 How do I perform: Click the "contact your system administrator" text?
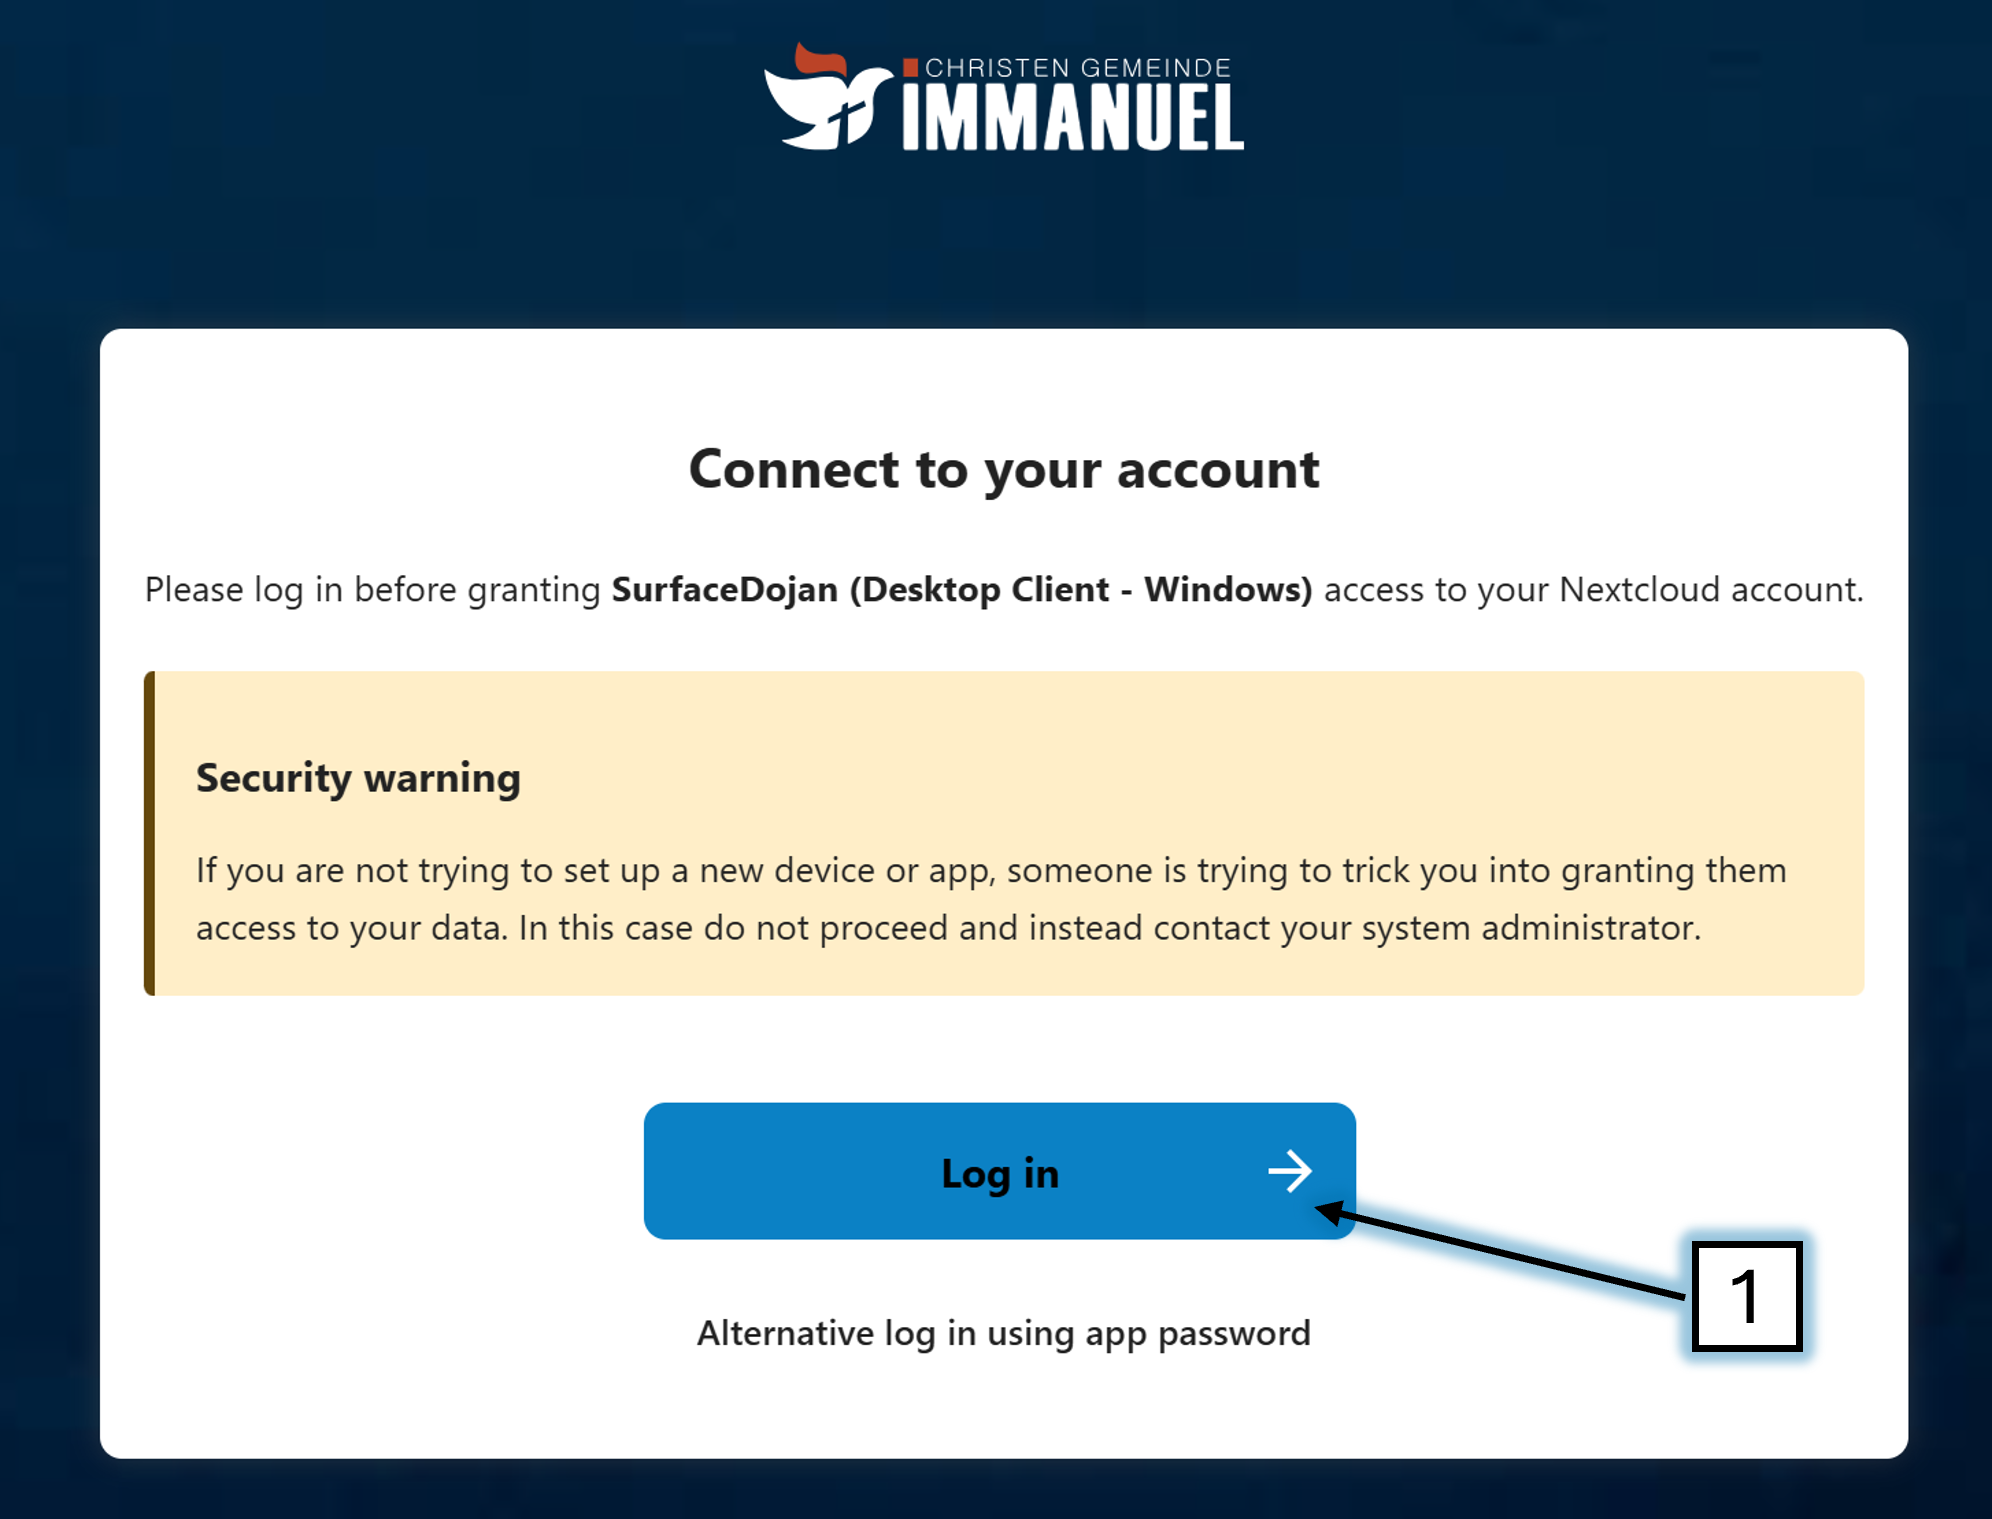click(1425, 928)
